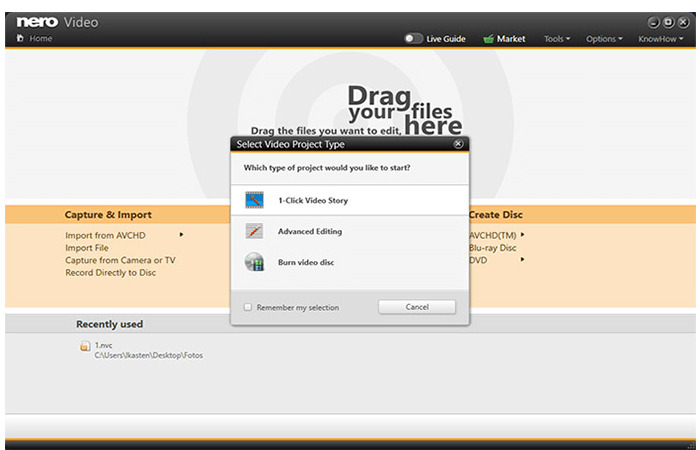Open the Options dropdown menu
The width and height of the screenshot is (700, 450).
point(604,39)
